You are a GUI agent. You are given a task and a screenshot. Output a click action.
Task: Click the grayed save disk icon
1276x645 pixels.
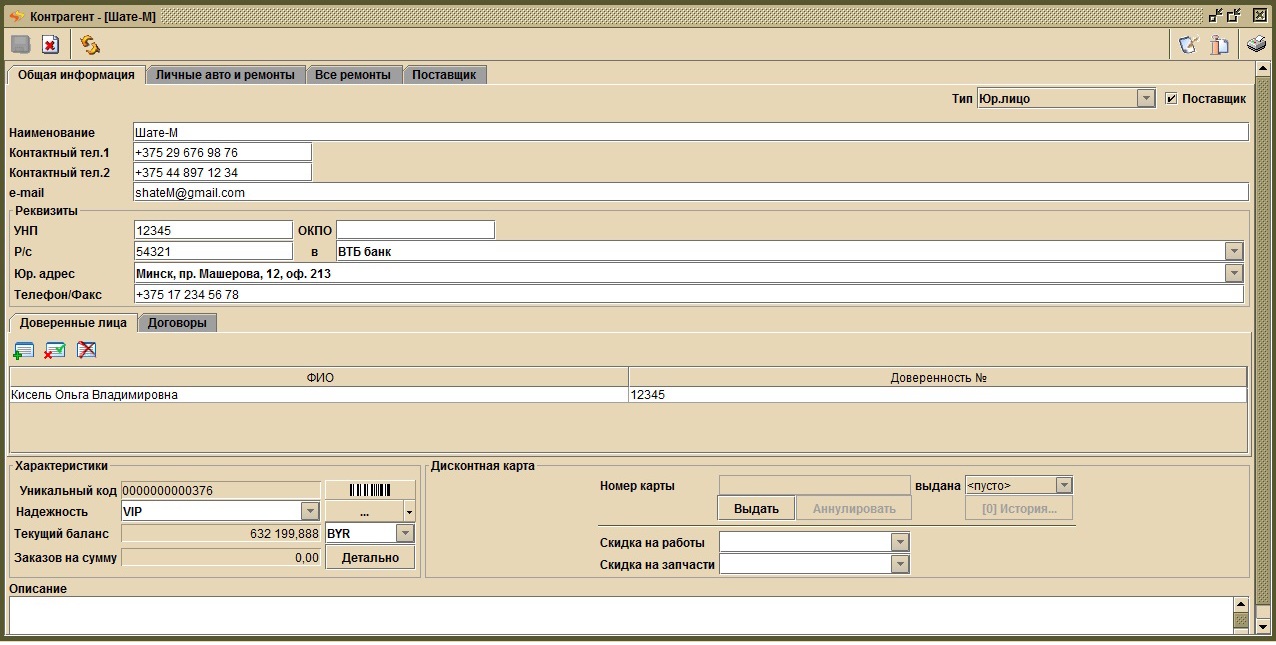tap(21, 44)
